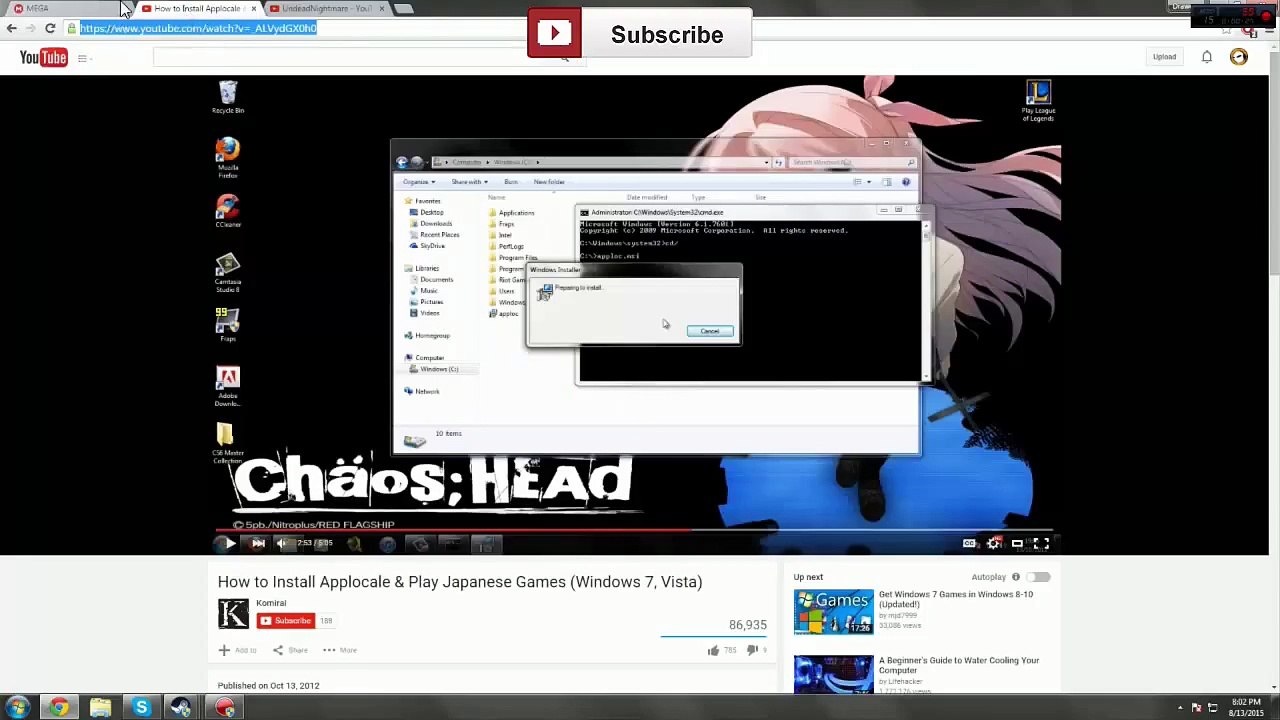This screenshot has width=1280, height=720.
Task: Click the Mozilla Firefox icon in video
Action: point(228,156)
